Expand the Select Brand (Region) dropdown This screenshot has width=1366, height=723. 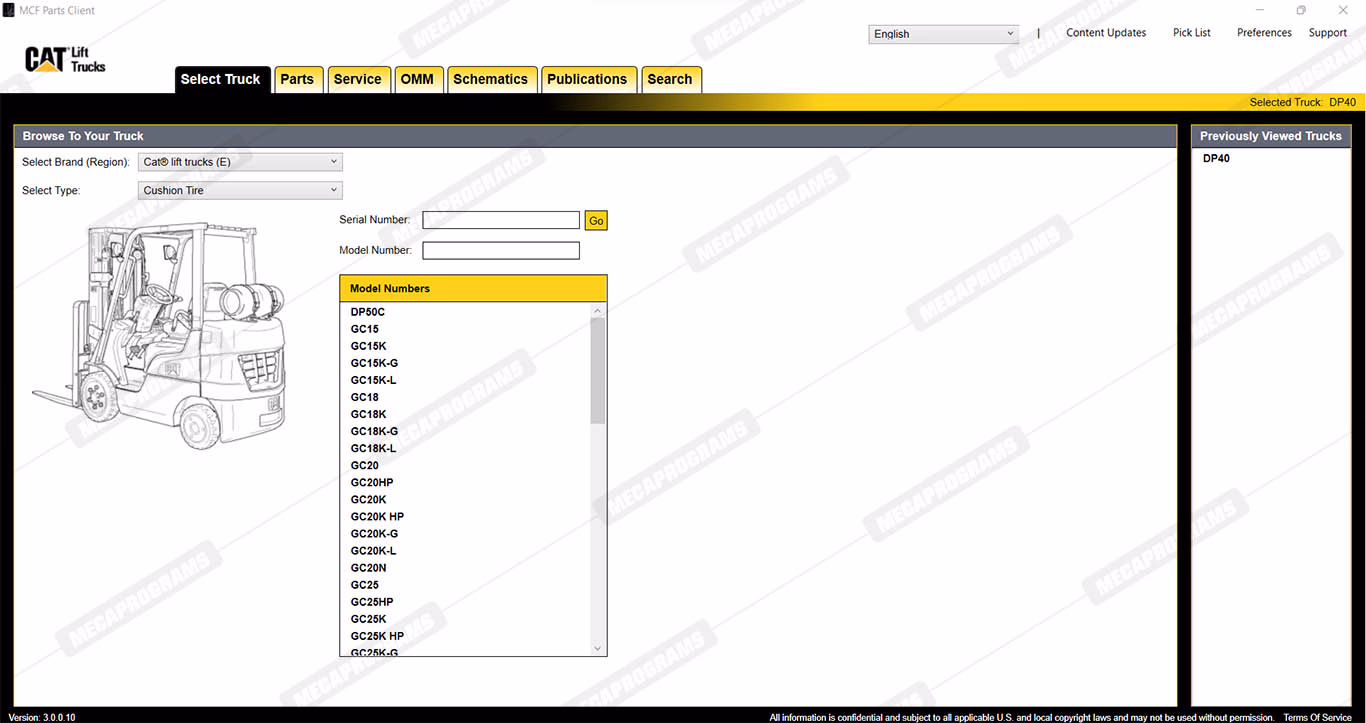point(240,162)
